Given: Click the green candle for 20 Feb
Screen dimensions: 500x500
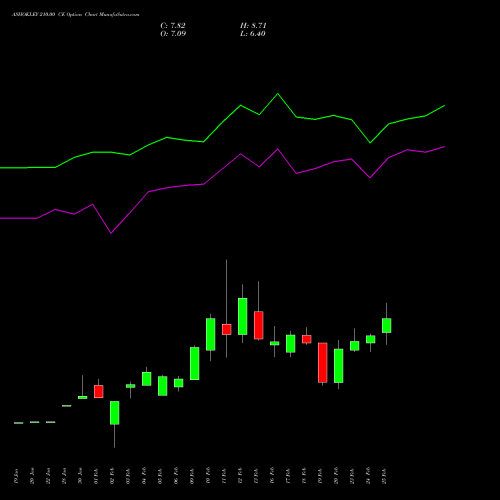Looking at the screenshot, I should (x=339, y=366).
